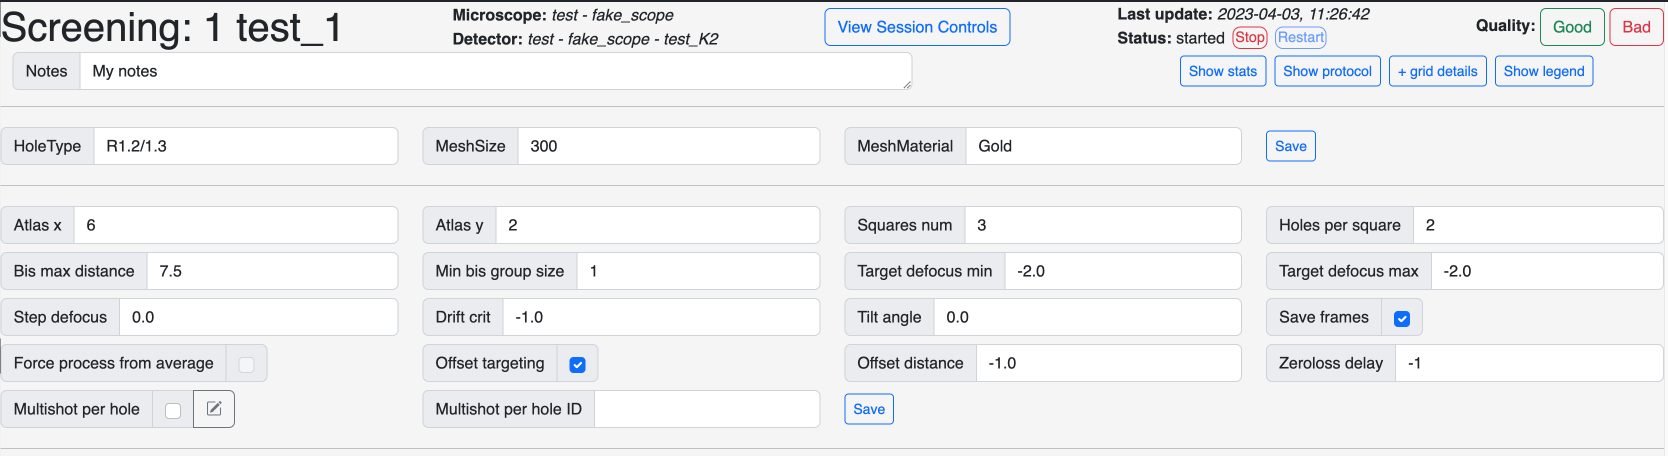Image resolution: width=1668 pixels, height=456 pixels.
Task: Mark quality as Bad
Action: (x=1635, y=27)
